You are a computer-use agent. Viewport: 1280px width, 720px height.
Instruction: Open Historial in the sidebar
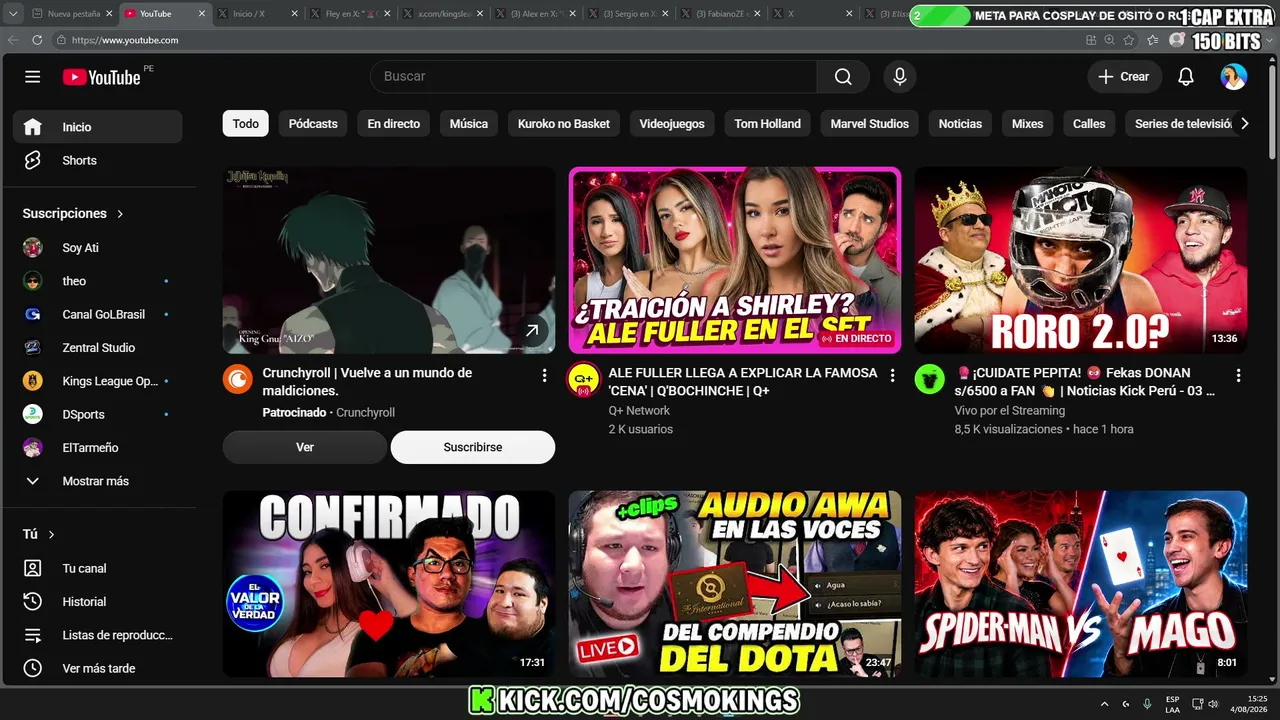[98, 601]
